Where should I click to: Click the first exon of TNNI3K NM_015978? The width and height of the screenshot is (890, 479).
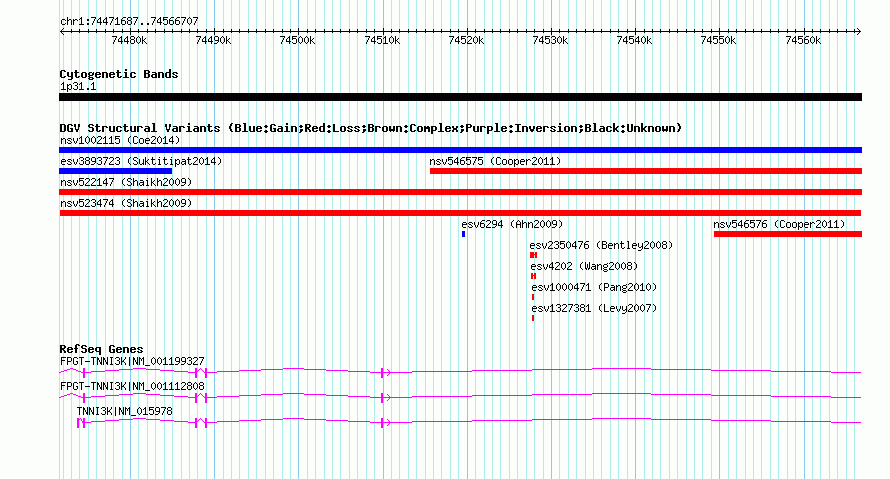80,423
